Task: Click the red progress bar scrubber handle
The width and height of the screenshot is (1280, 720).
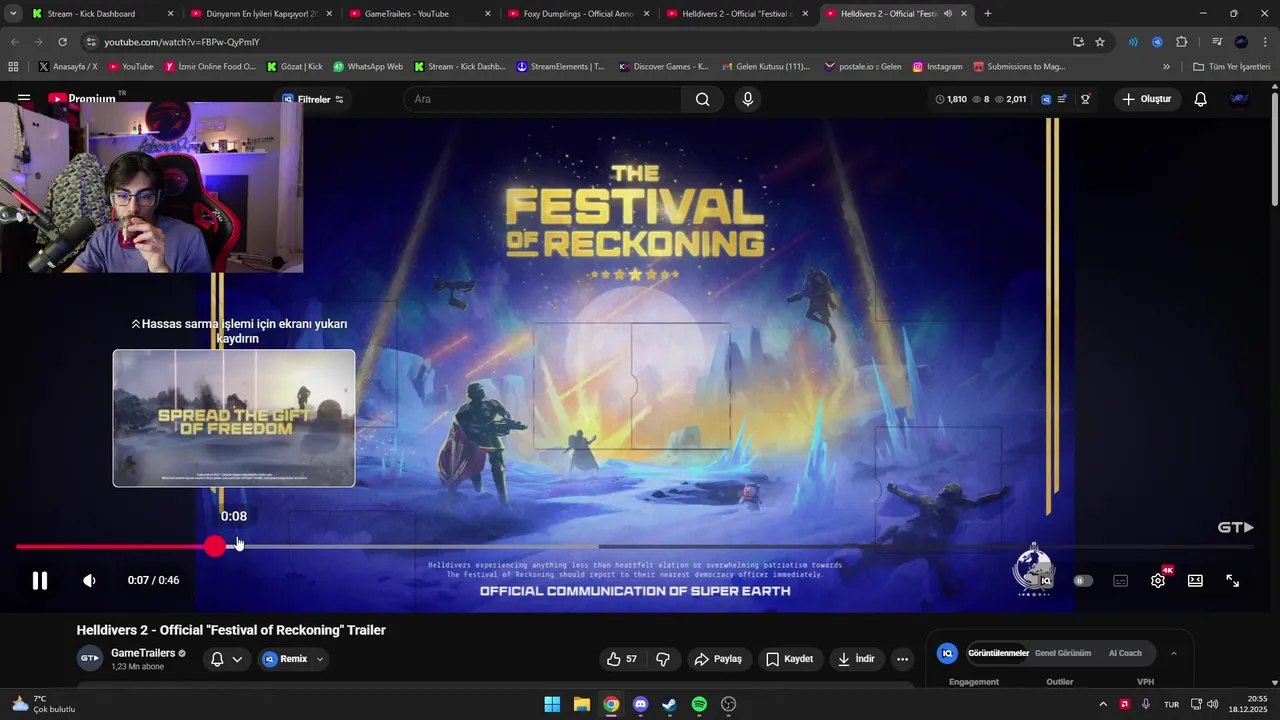Action: (x=215, y=546)
